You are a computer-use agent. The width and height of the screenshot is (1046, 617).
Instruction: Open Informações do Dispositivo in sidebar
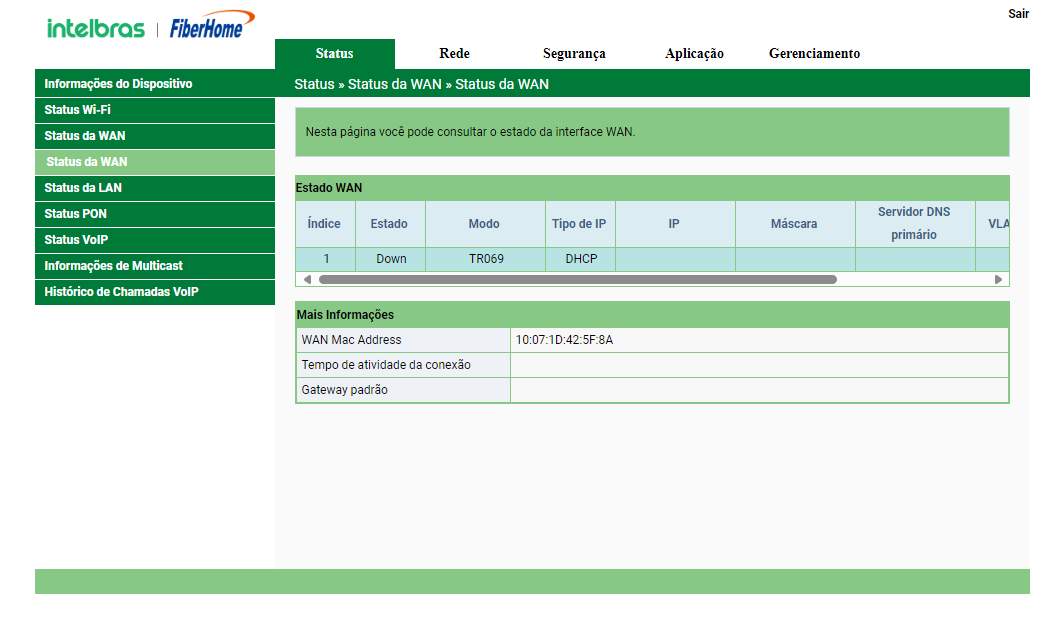pos(155,84)
